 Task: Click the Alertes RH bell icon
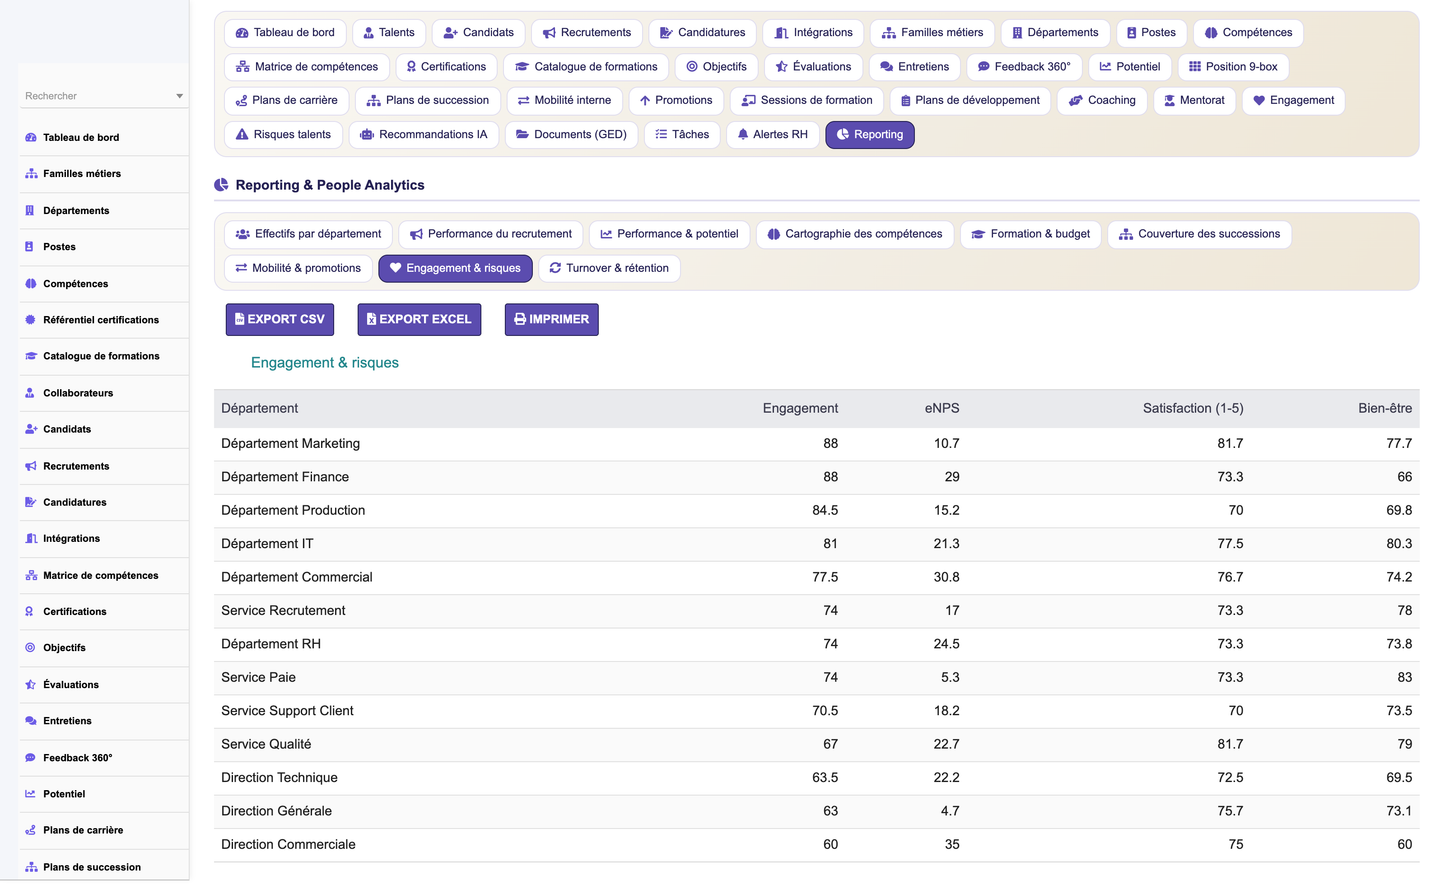743,134
